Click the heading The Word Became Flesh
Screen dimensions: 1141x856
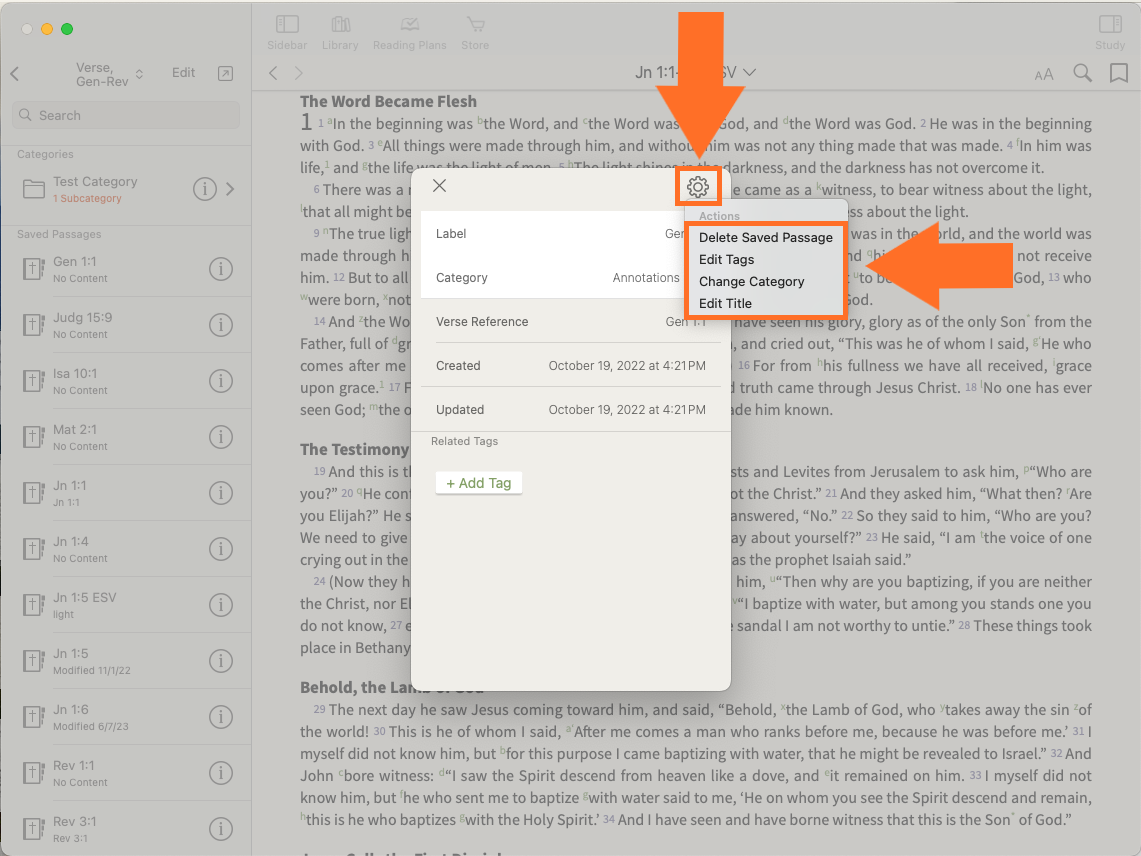(389, 101)
